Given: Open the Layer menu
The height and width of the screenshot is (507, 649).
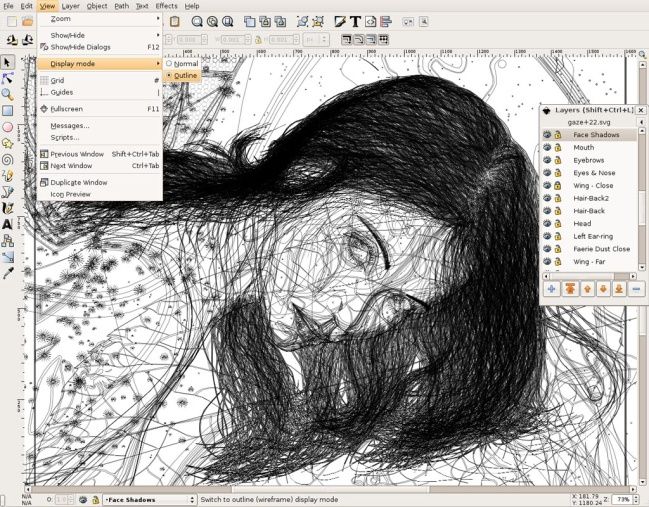Looking at the screenshot, I should click(70, 6).
